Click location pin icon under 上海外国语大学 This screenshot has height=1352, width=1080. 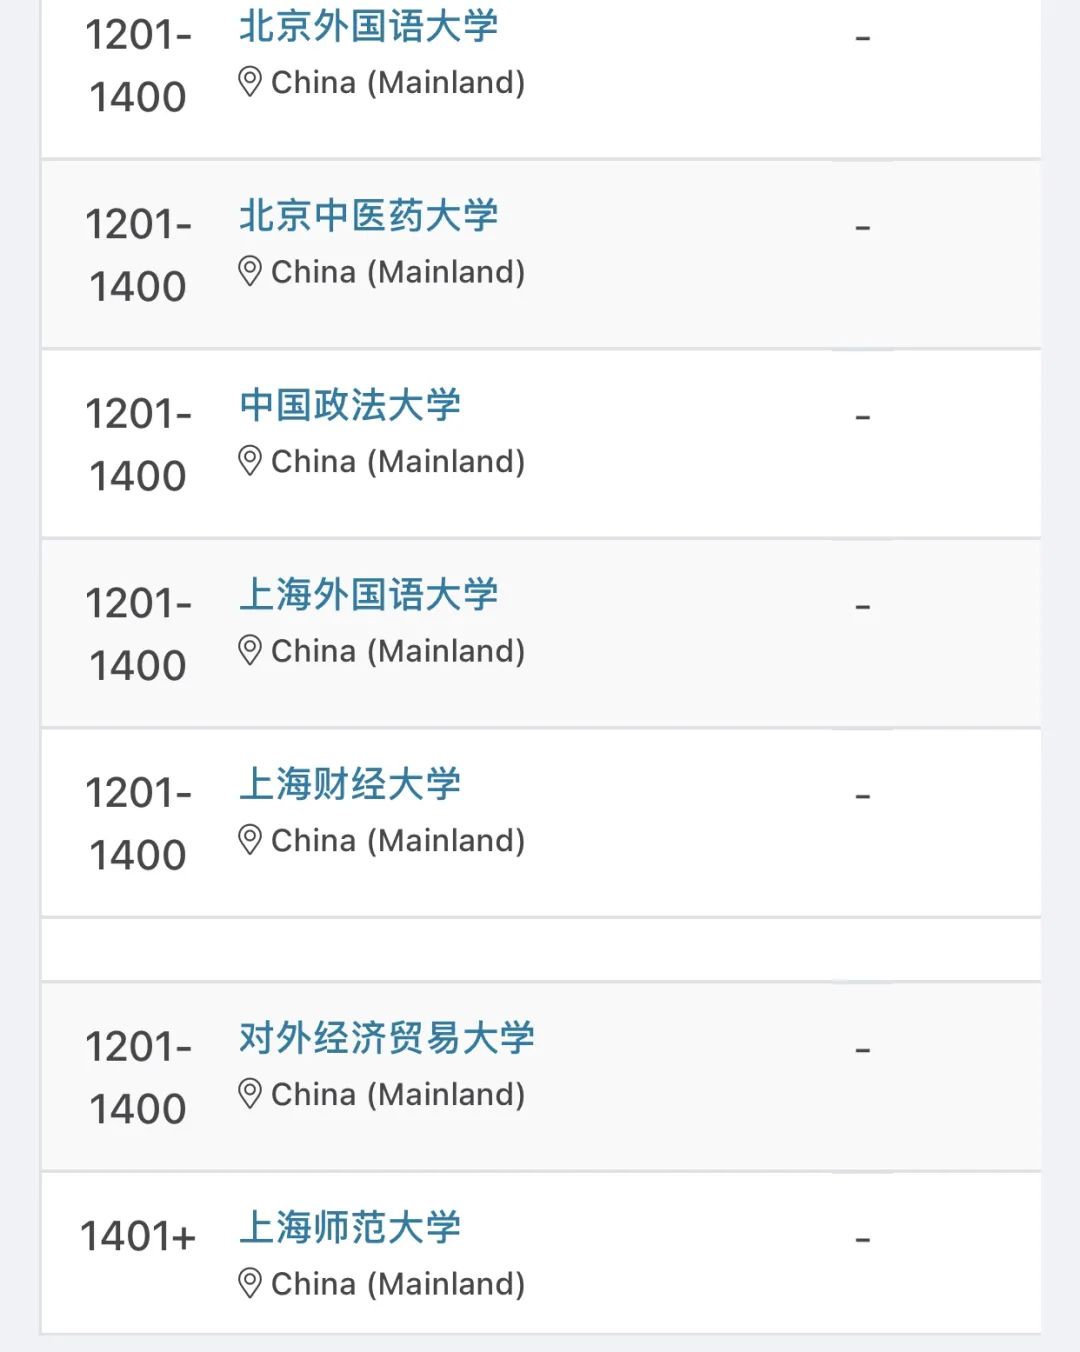coord(250,650)
